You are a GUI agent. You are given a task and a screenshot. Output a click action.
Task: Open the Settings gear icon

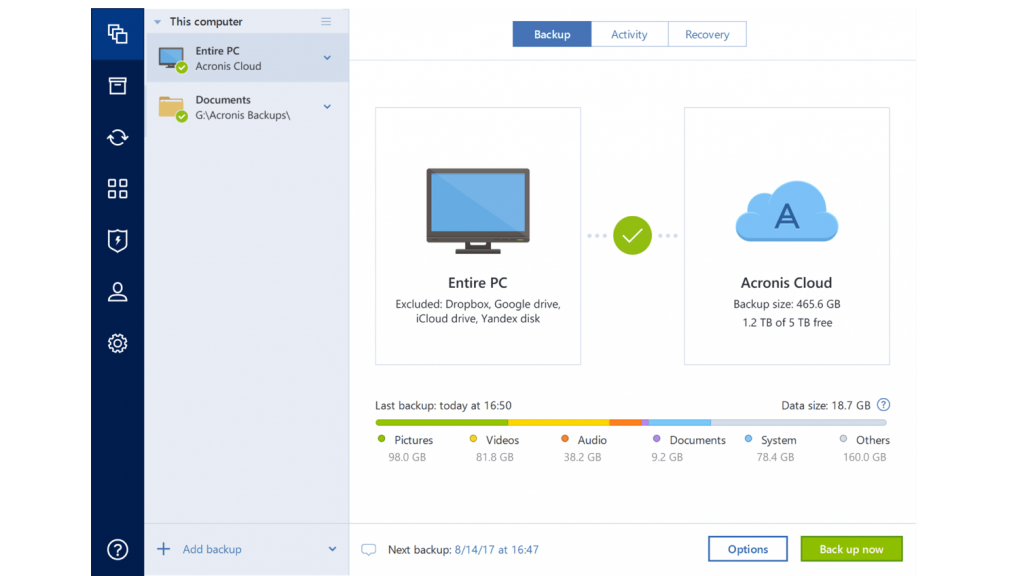118,344
